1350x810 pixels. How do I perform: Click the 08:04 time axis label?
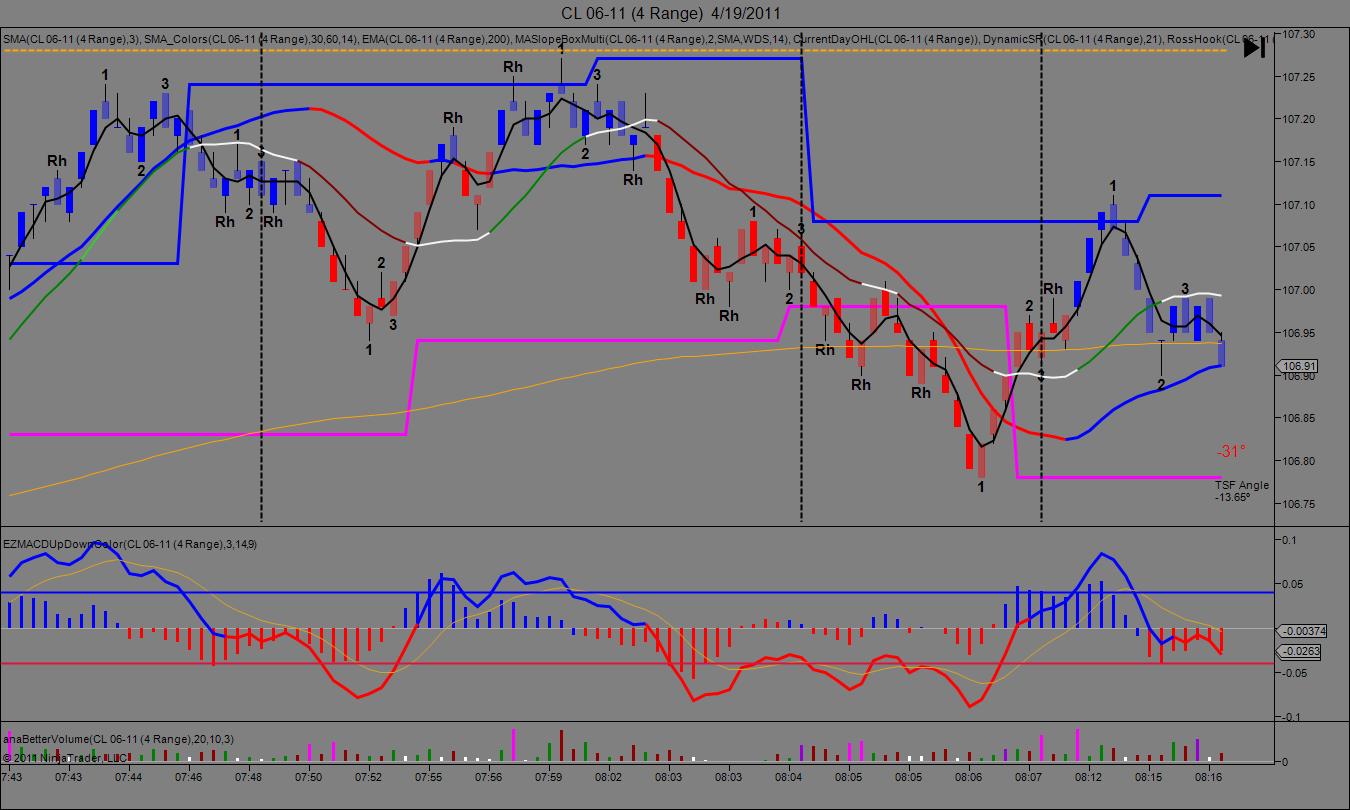(789, 776)
